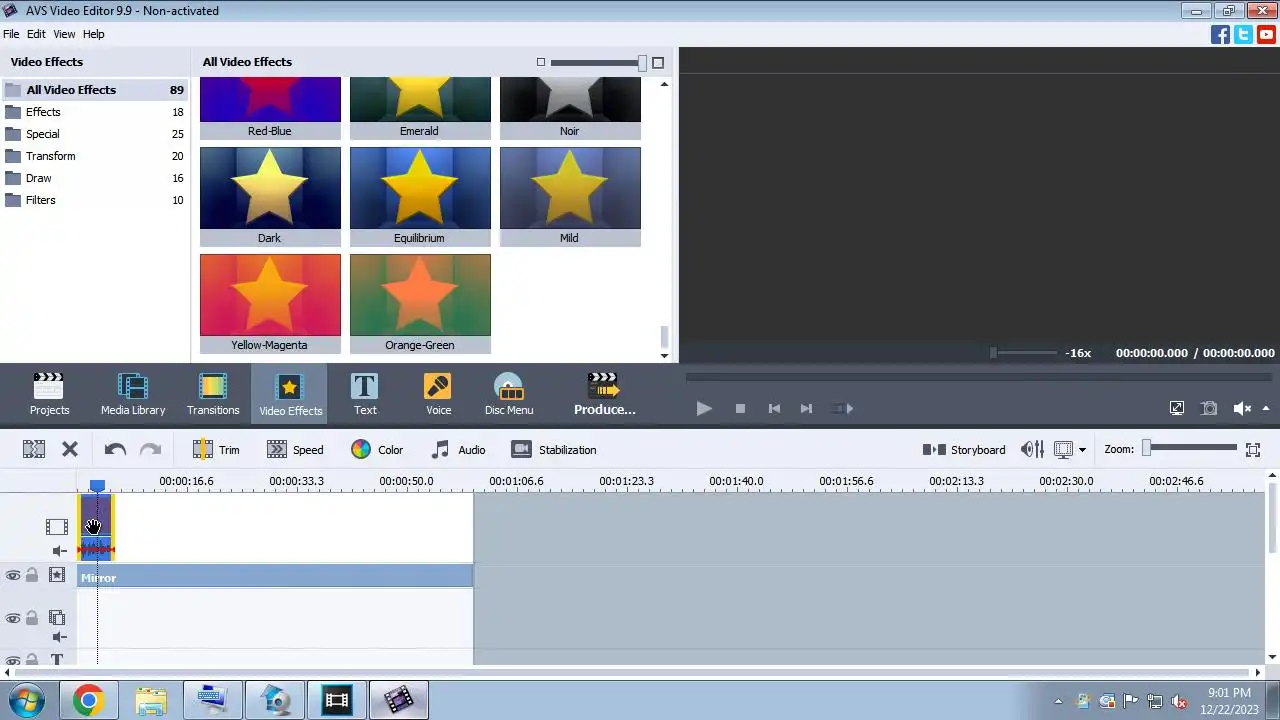The height and width of the screenshot is (720, 1280).
Task: Delete the selected timeline object
Action: pos(70,450)
